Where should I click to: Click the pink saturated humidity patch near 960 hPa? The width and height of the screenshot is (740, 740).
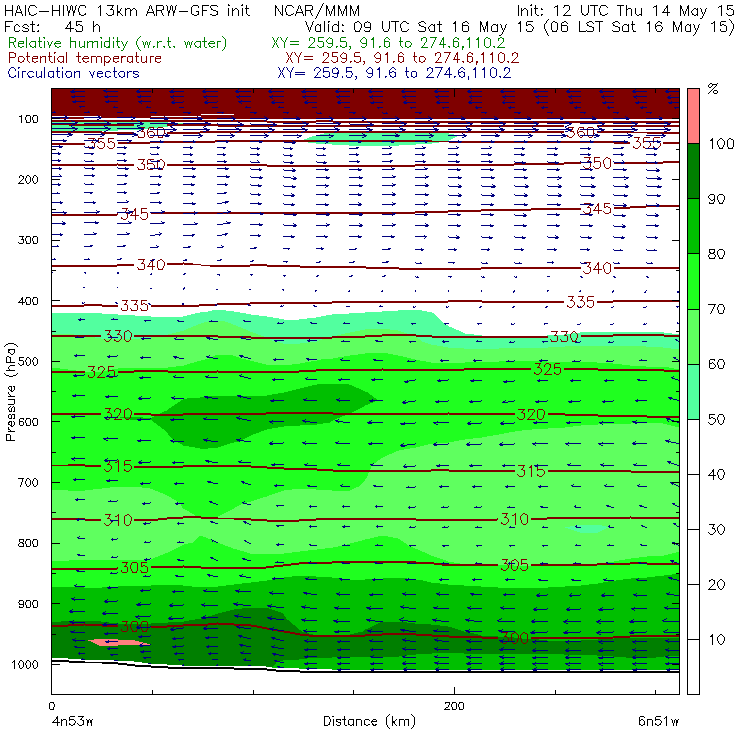tap(119, 642)
